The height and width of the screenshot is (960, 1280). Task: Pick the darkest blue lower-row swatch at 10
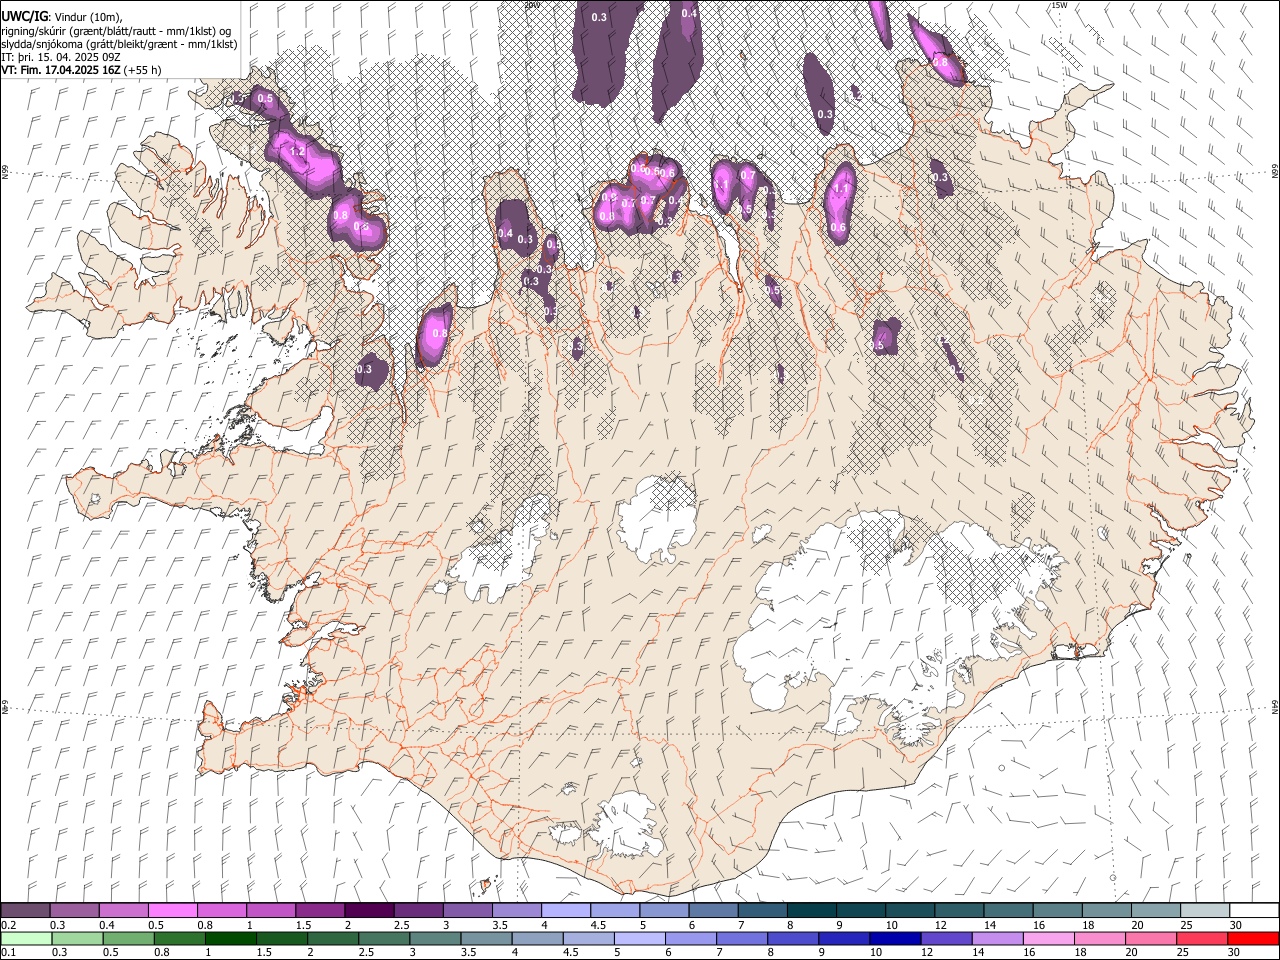[x=895, y=939]
